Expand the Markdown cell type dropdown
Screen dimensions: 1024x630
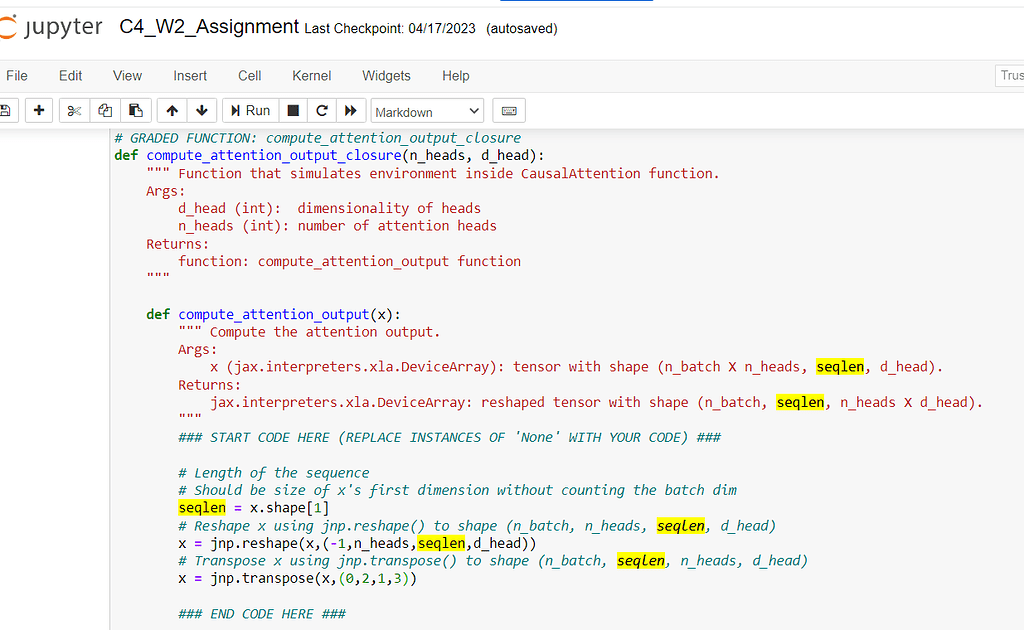coord(427,111)
